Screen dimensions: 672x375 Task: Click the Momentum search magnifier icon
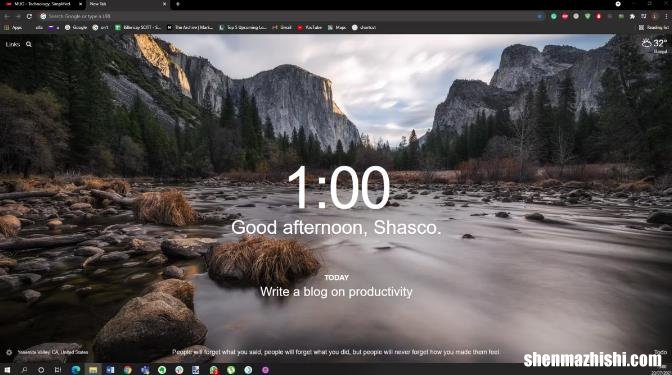click(29, 44)
